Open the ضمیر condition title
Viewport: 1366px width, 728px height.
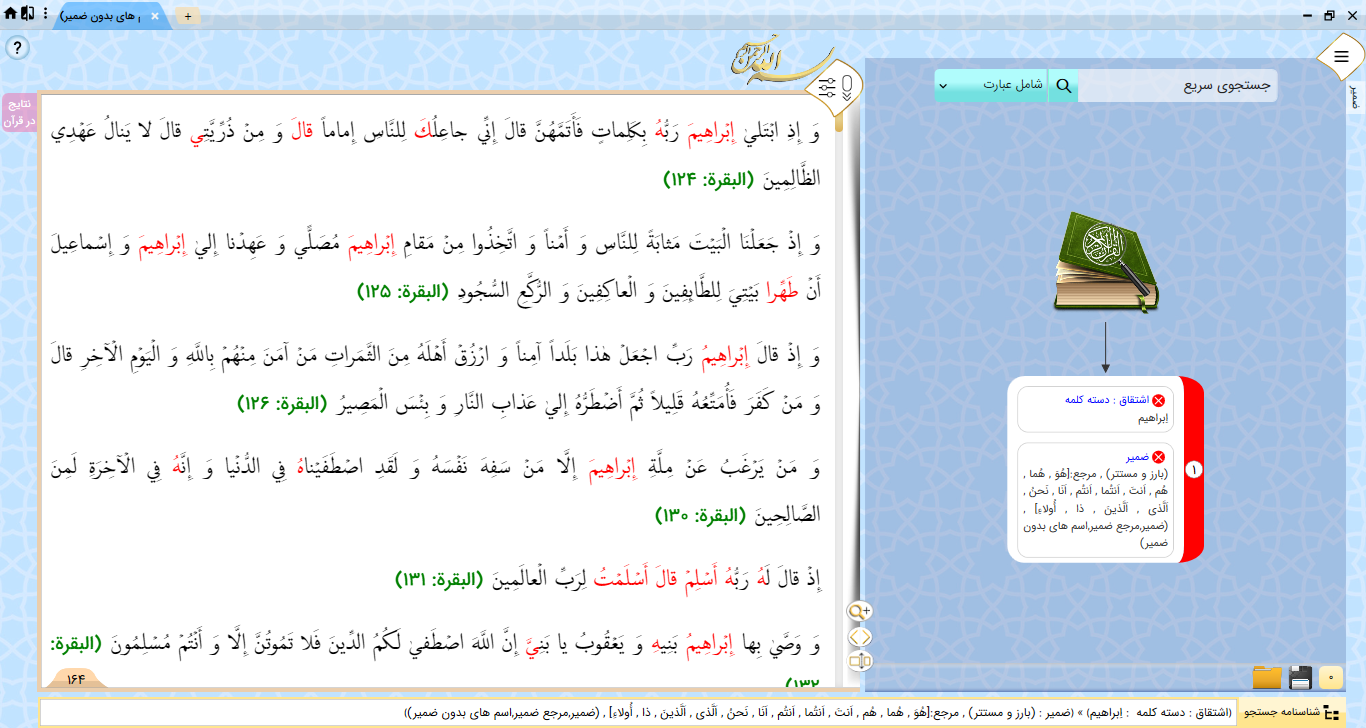point(1137,457)
